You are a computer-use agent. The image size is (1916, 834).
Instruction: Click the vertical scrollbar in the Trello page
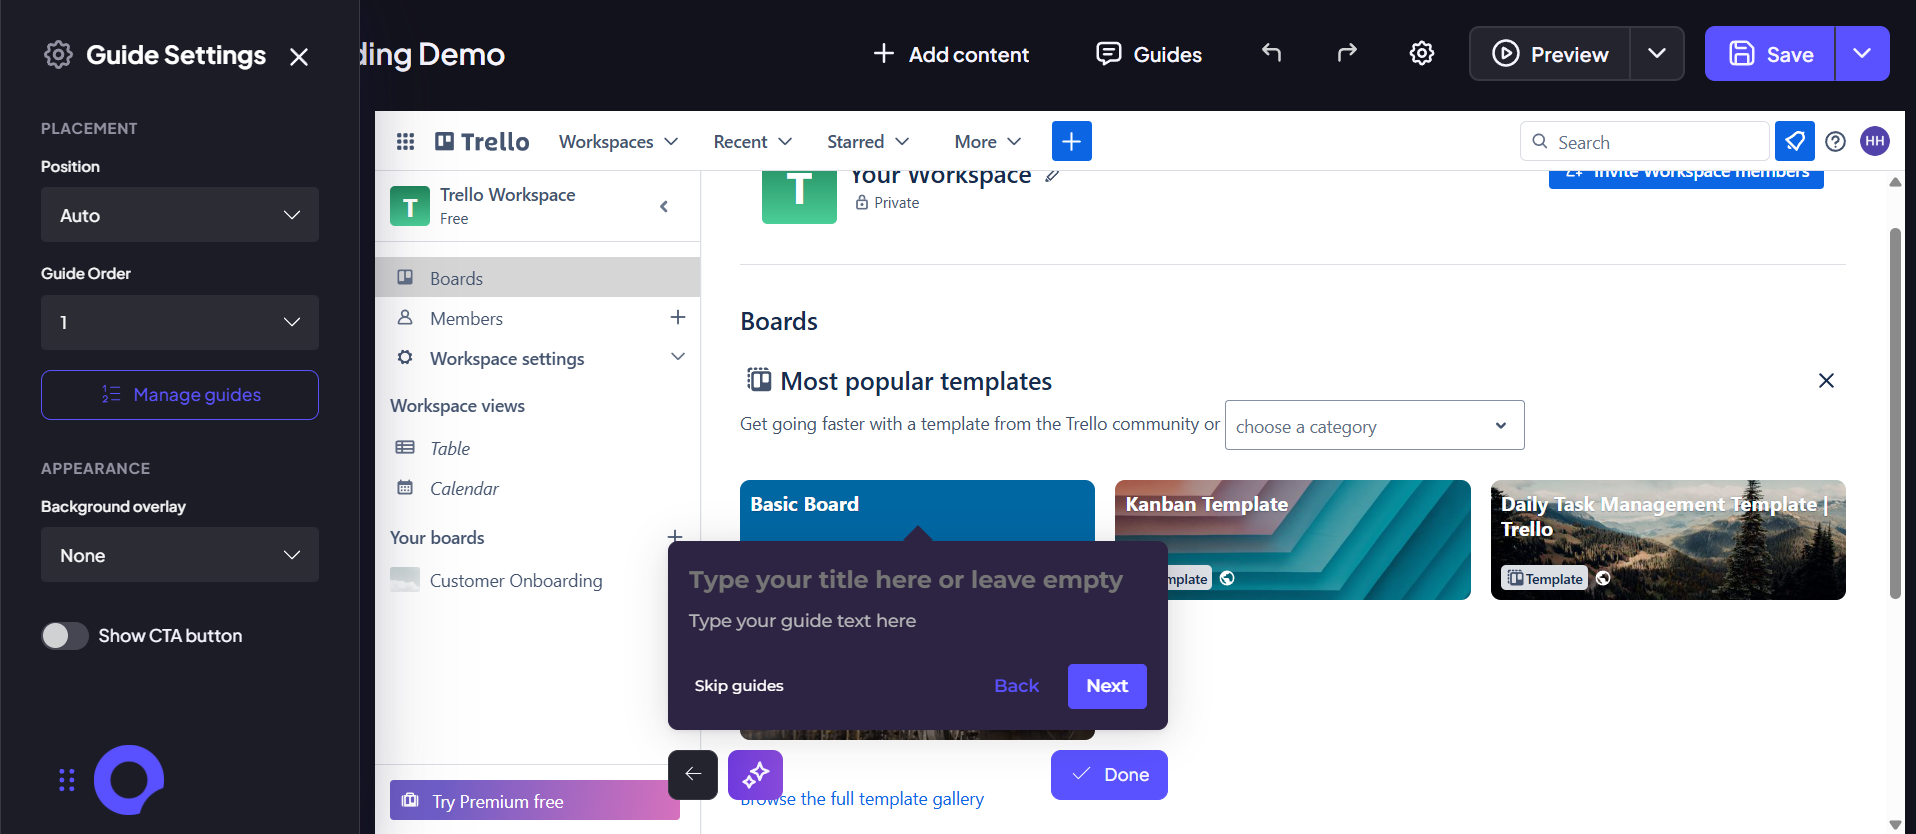pyautogui.click(x=1894, y=413)
